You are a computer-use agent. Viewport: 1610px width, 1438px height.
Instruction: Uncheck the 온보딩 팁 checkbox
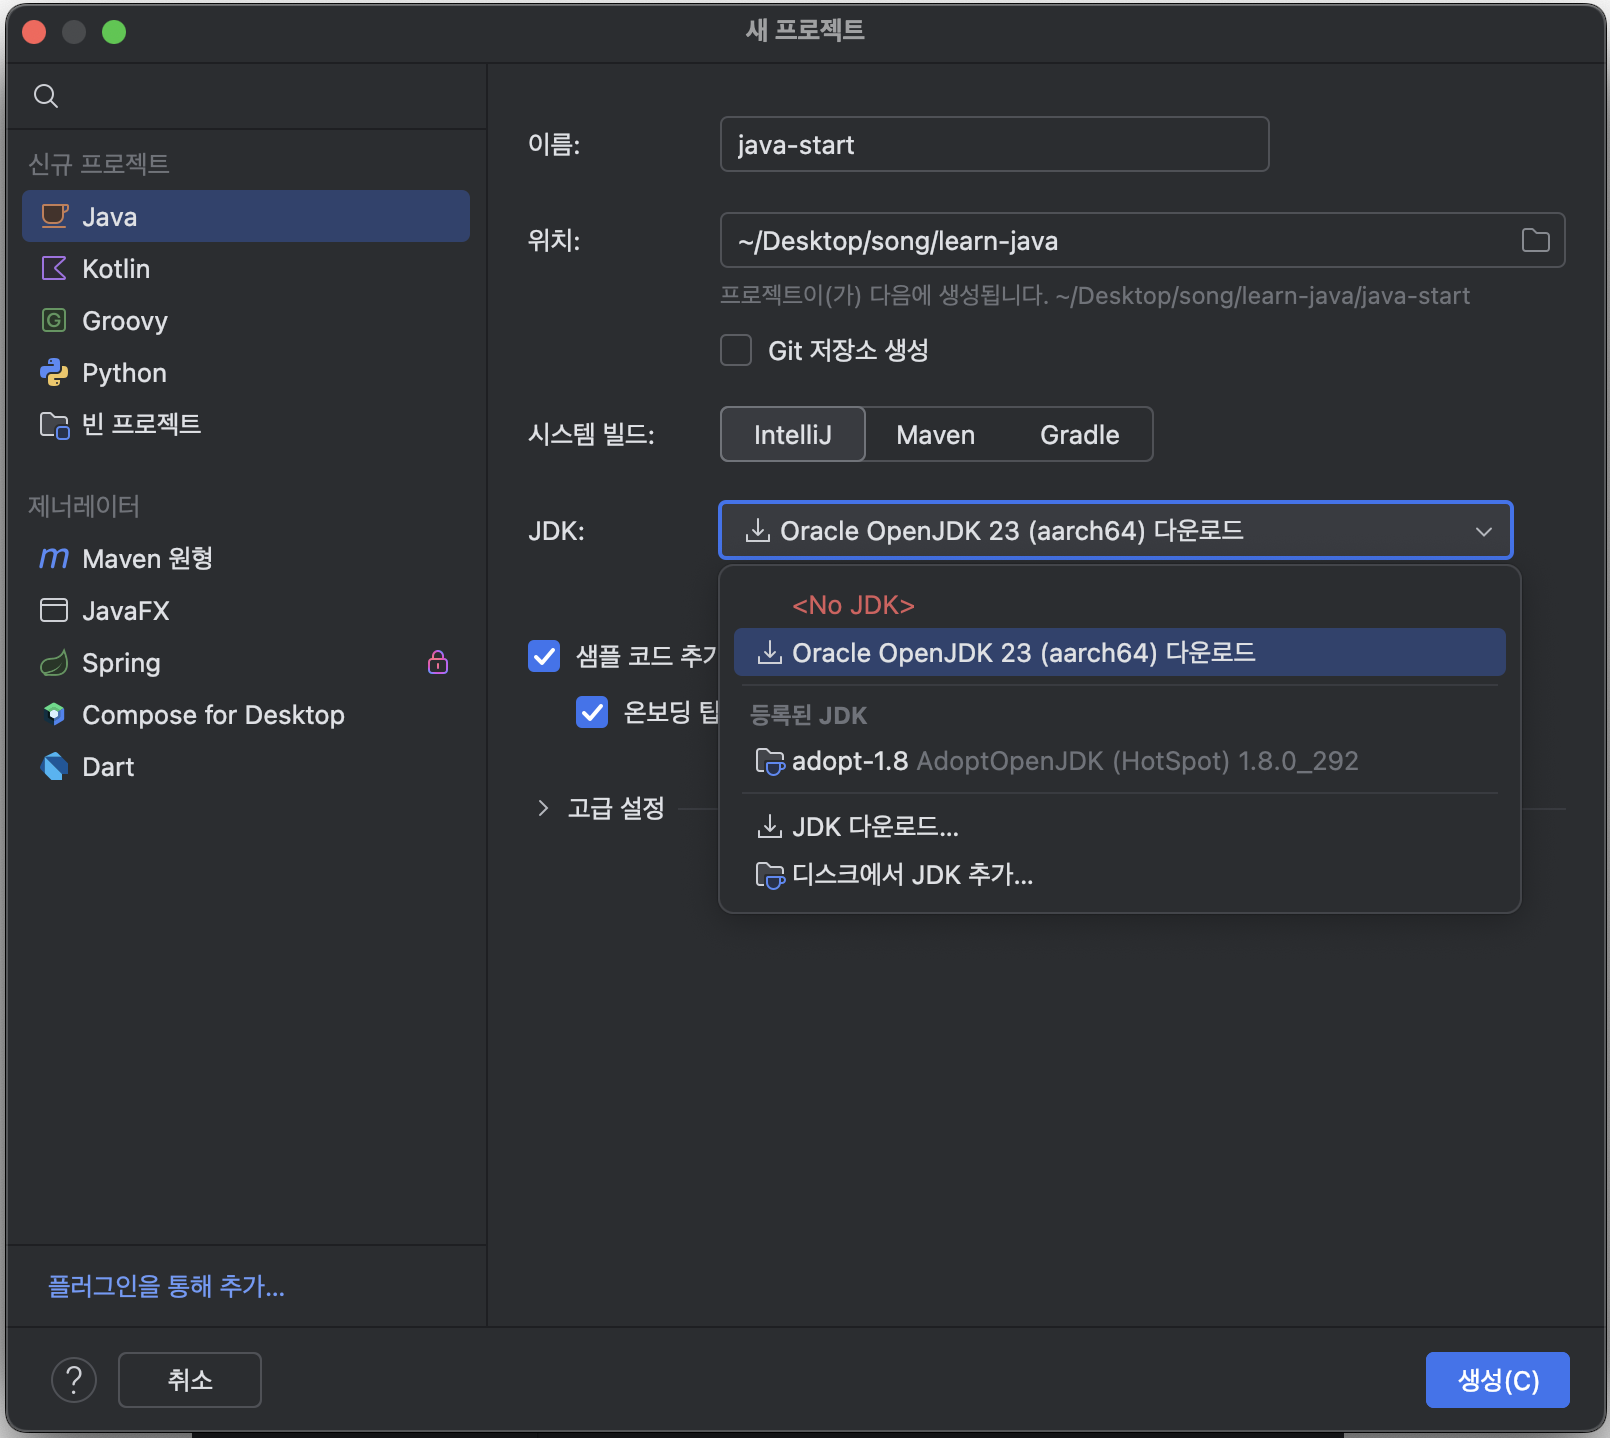point(592,712)
